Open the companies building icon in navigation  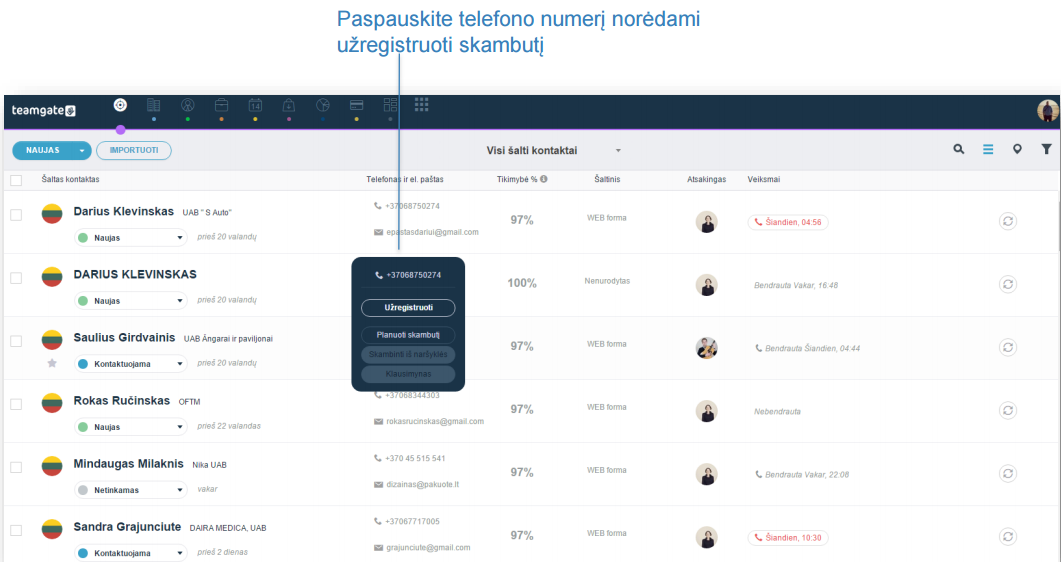pos(154,105)
